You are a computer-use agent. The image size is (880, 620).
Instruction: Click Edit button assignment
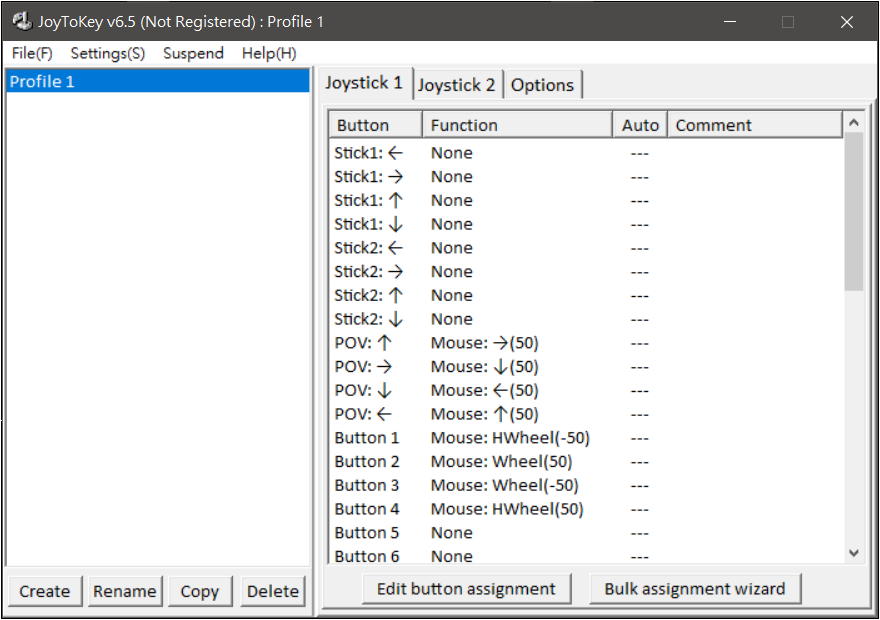tap(466, 588)
